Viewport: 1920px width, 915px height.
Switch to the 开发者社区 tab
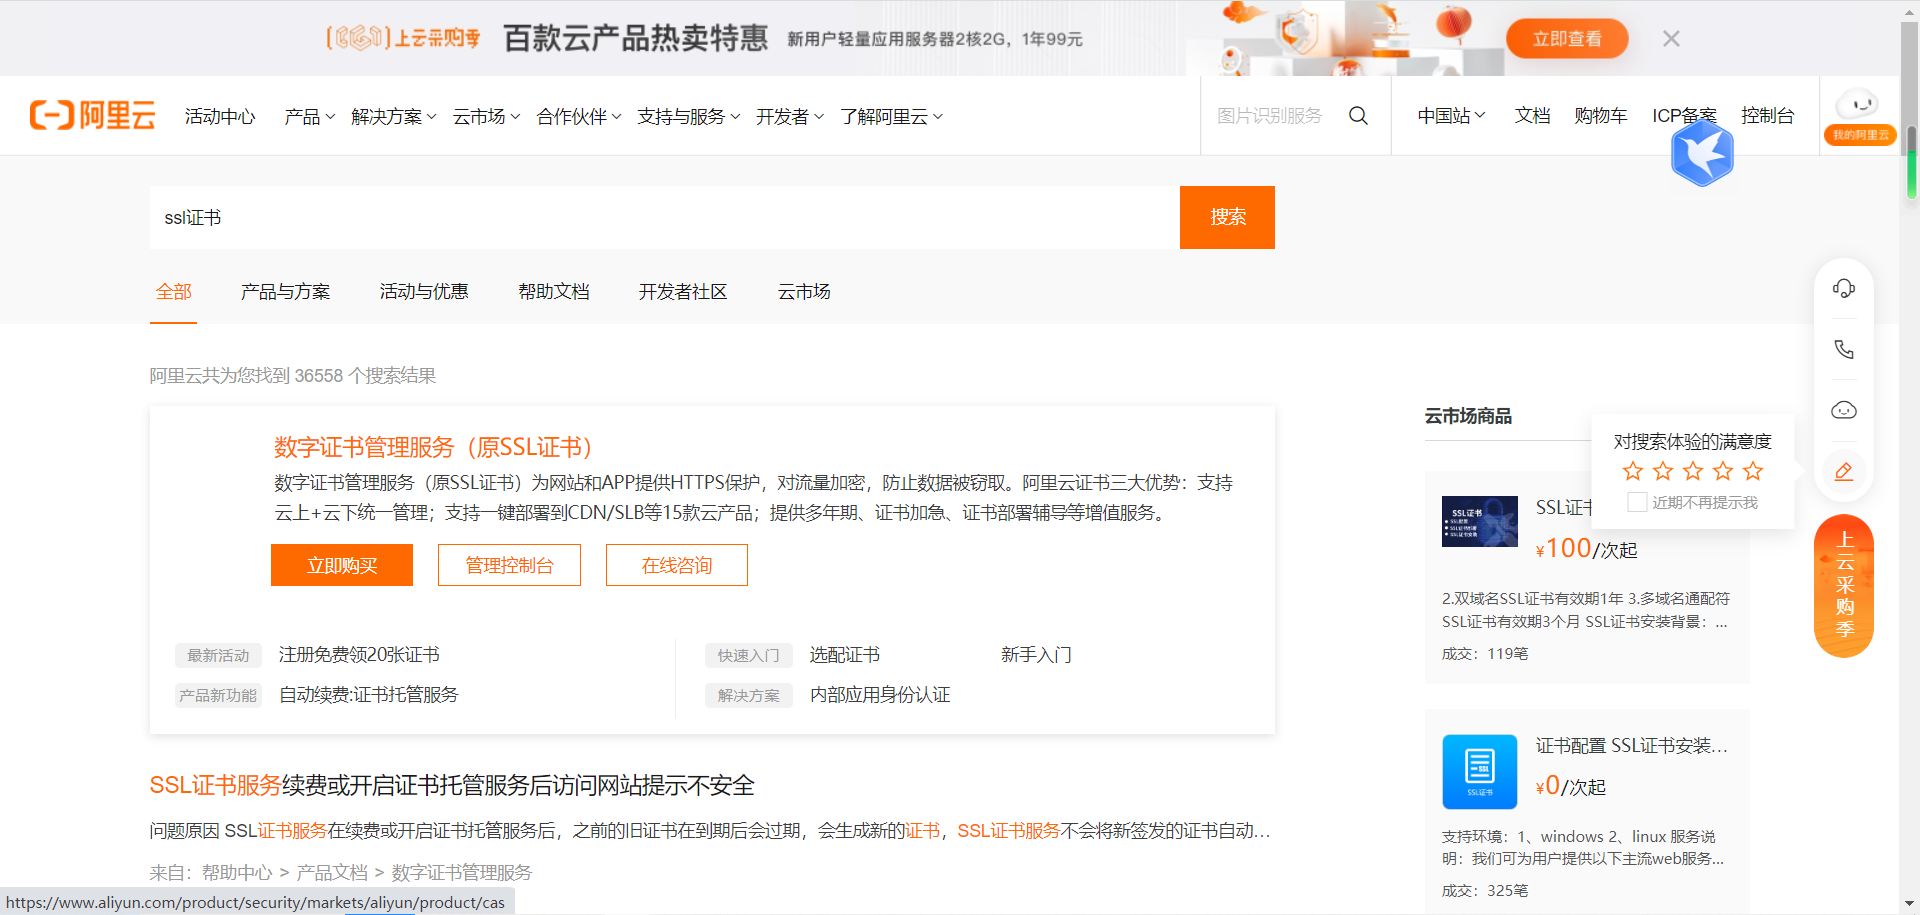pos(683,292)
